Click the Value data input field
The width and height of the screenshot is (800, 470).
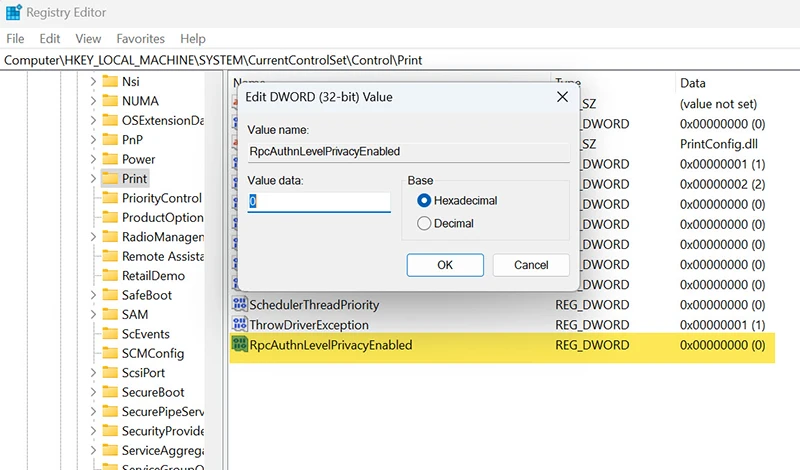coord(319,202)
